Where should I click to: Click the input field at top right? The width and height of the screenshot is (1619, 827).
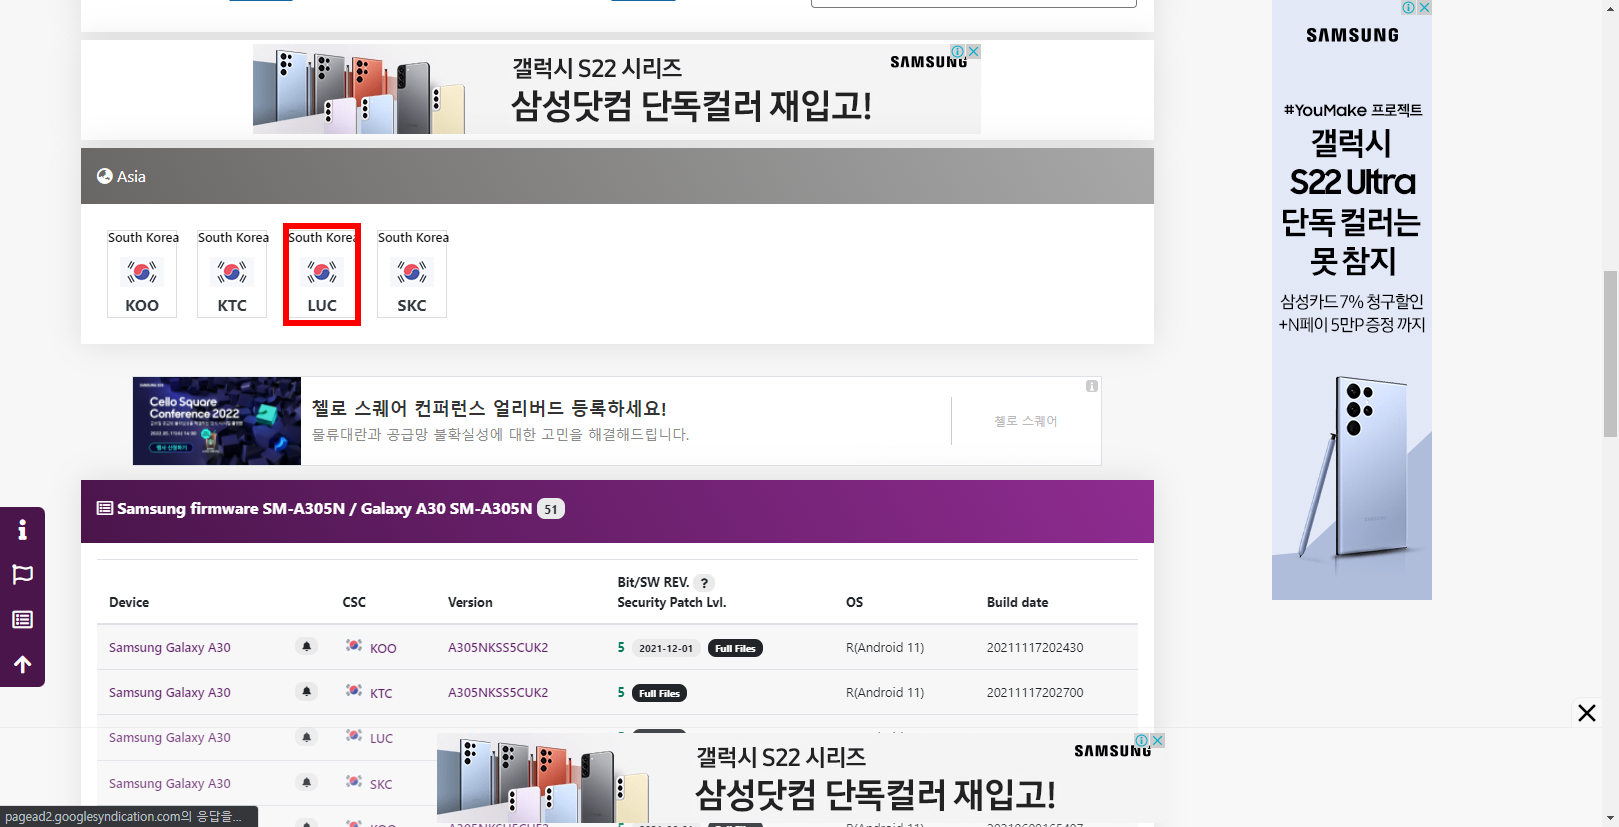[x=974, y=3]
